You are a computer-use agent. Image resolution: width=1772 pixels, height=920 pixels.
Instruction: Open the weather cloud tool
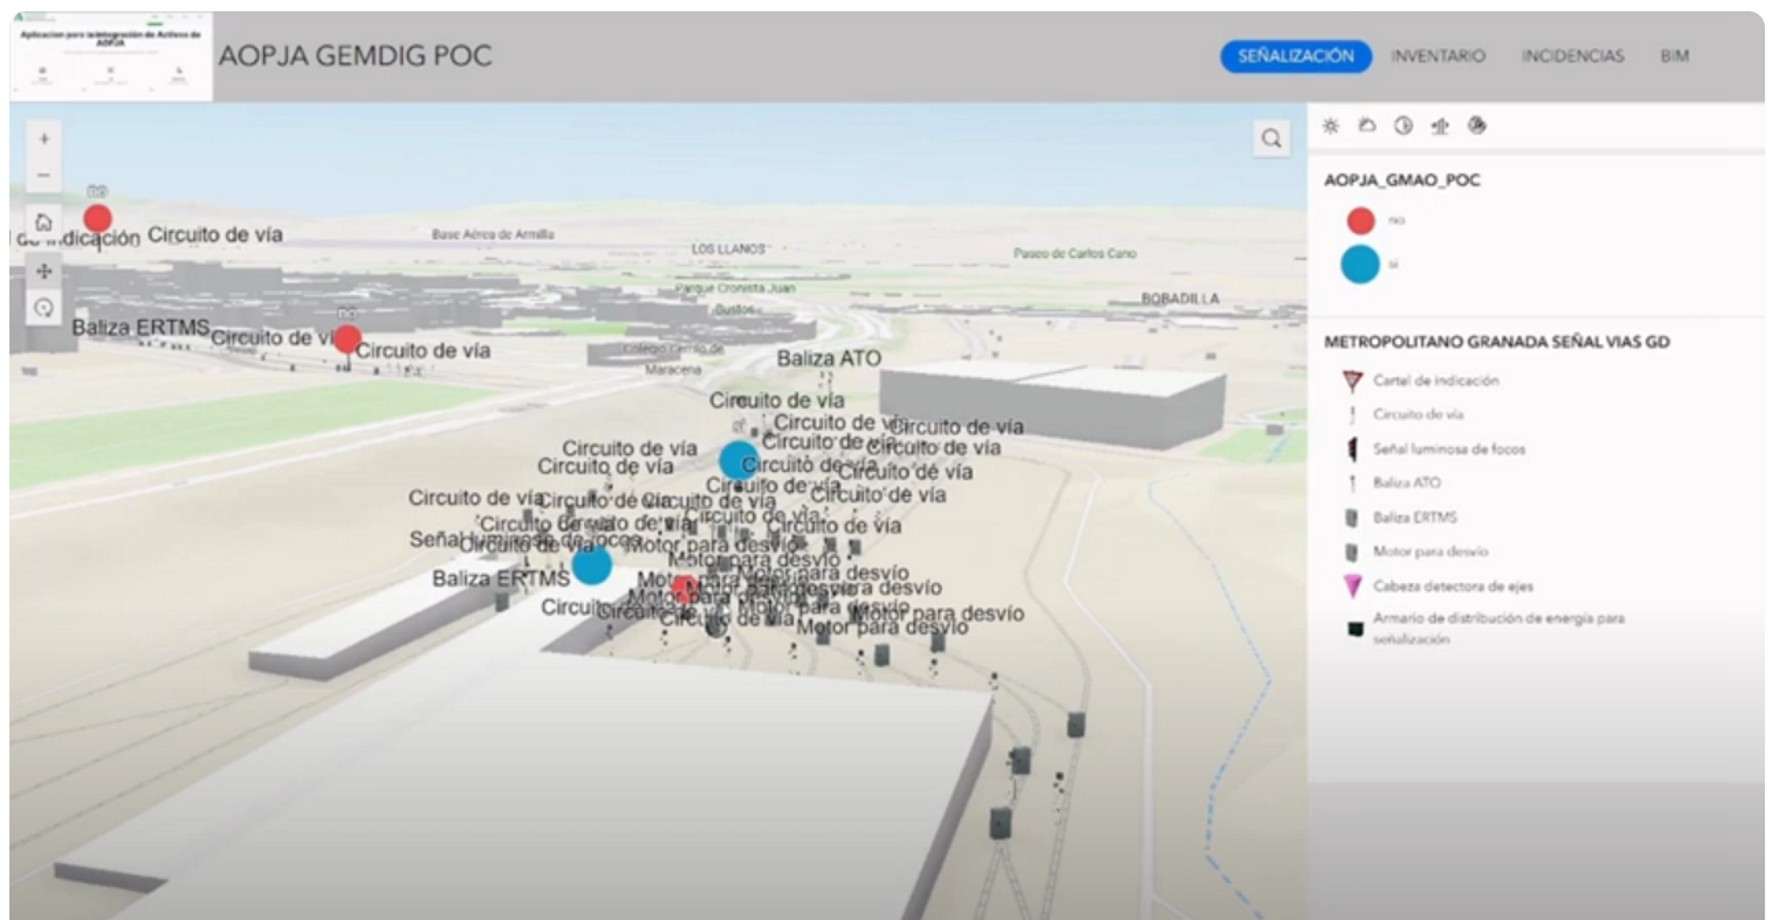[x=1366, y=126]
